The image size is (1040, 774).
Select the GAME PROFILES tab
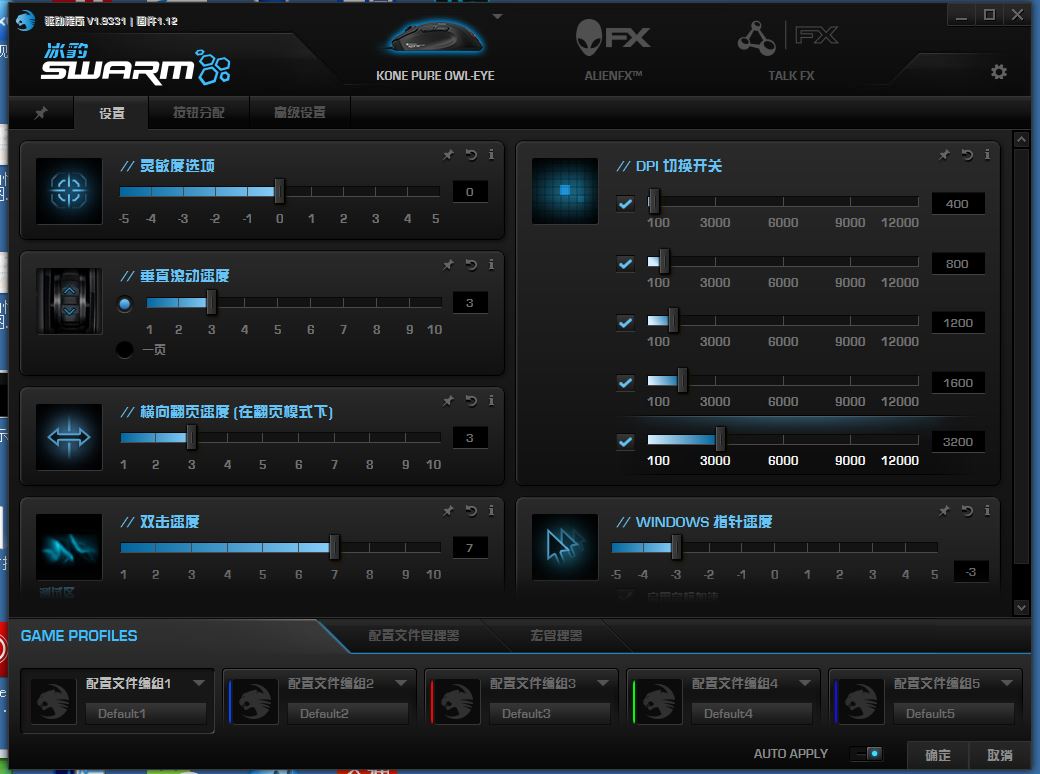(79, 635)
